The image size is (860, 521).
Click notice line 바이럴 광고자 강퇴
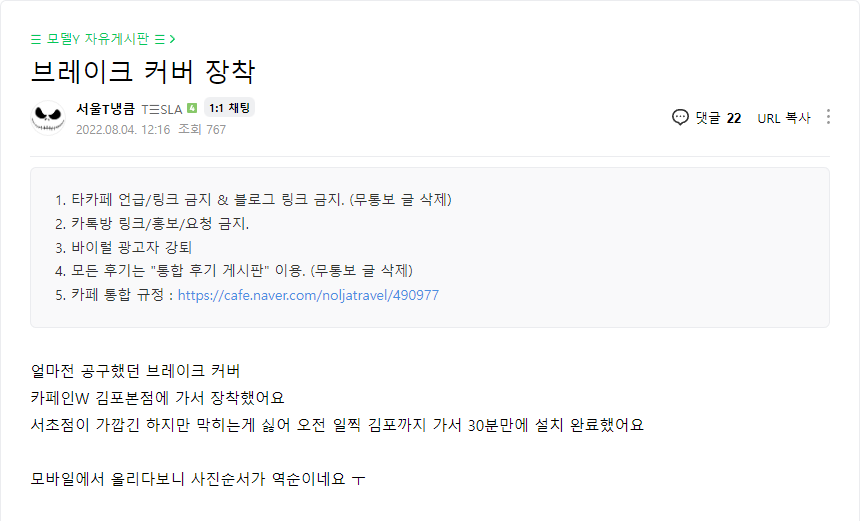click(x=131, y=247)
